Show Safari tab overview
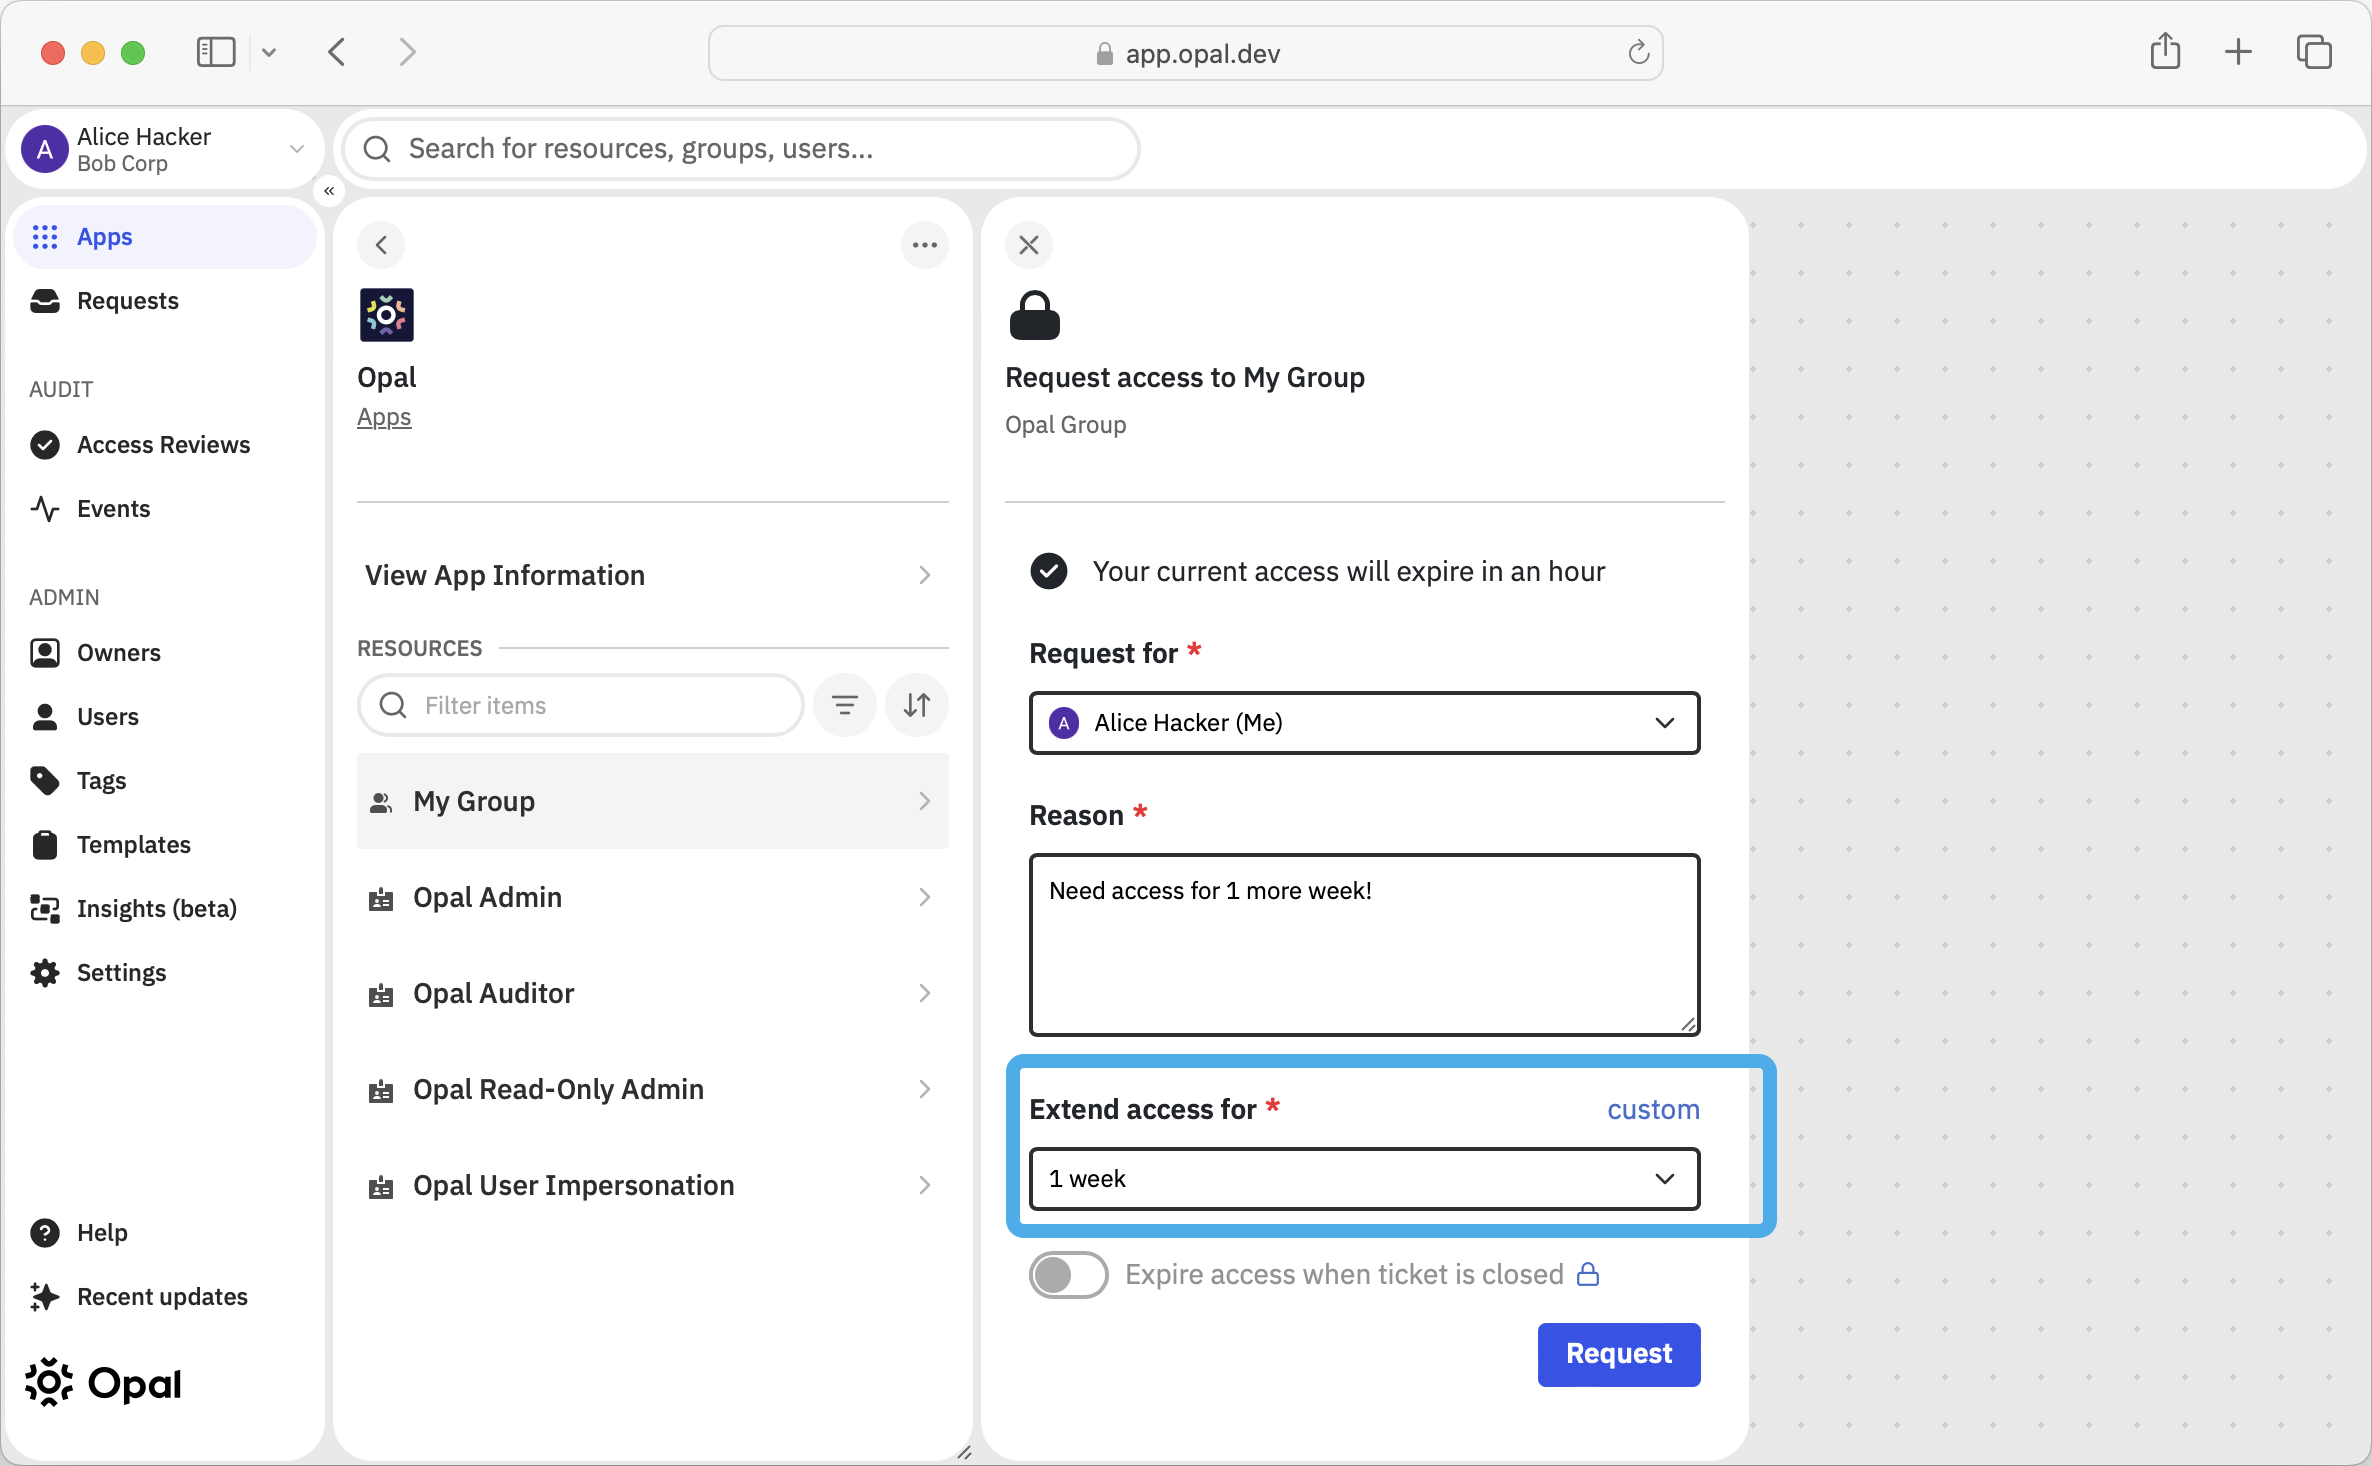The height and width of the screenshot is (1466, 2372). click(2314, 52)
